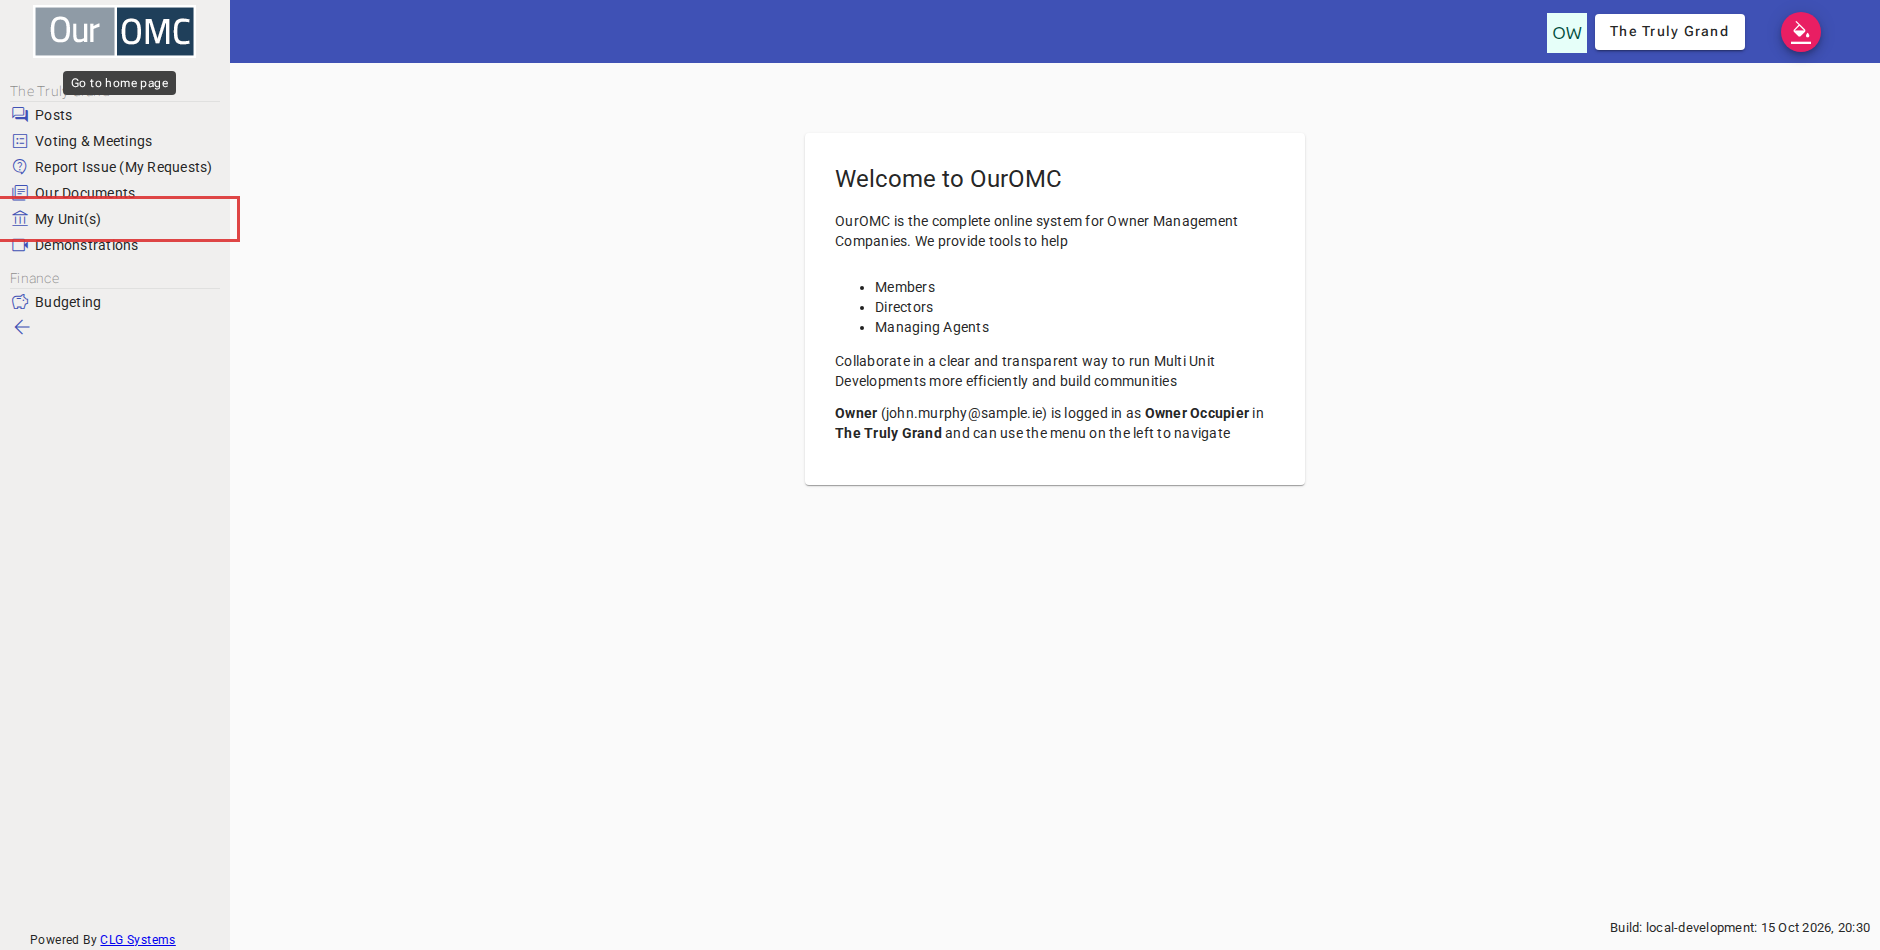Click the OW user avatar
Screen dimensions: 1880x950
1566,32
